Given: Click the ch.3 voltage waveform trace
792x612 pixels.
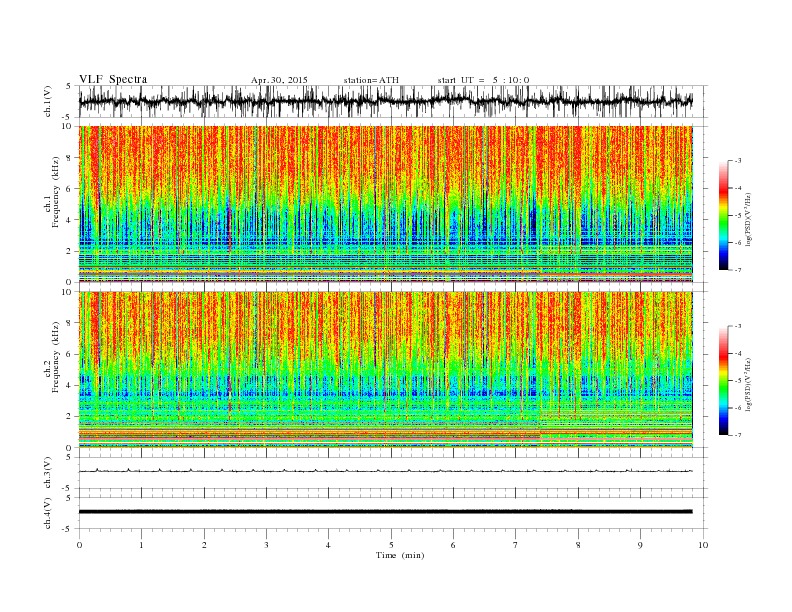Looking at the screenshot, I should (385, 471).
